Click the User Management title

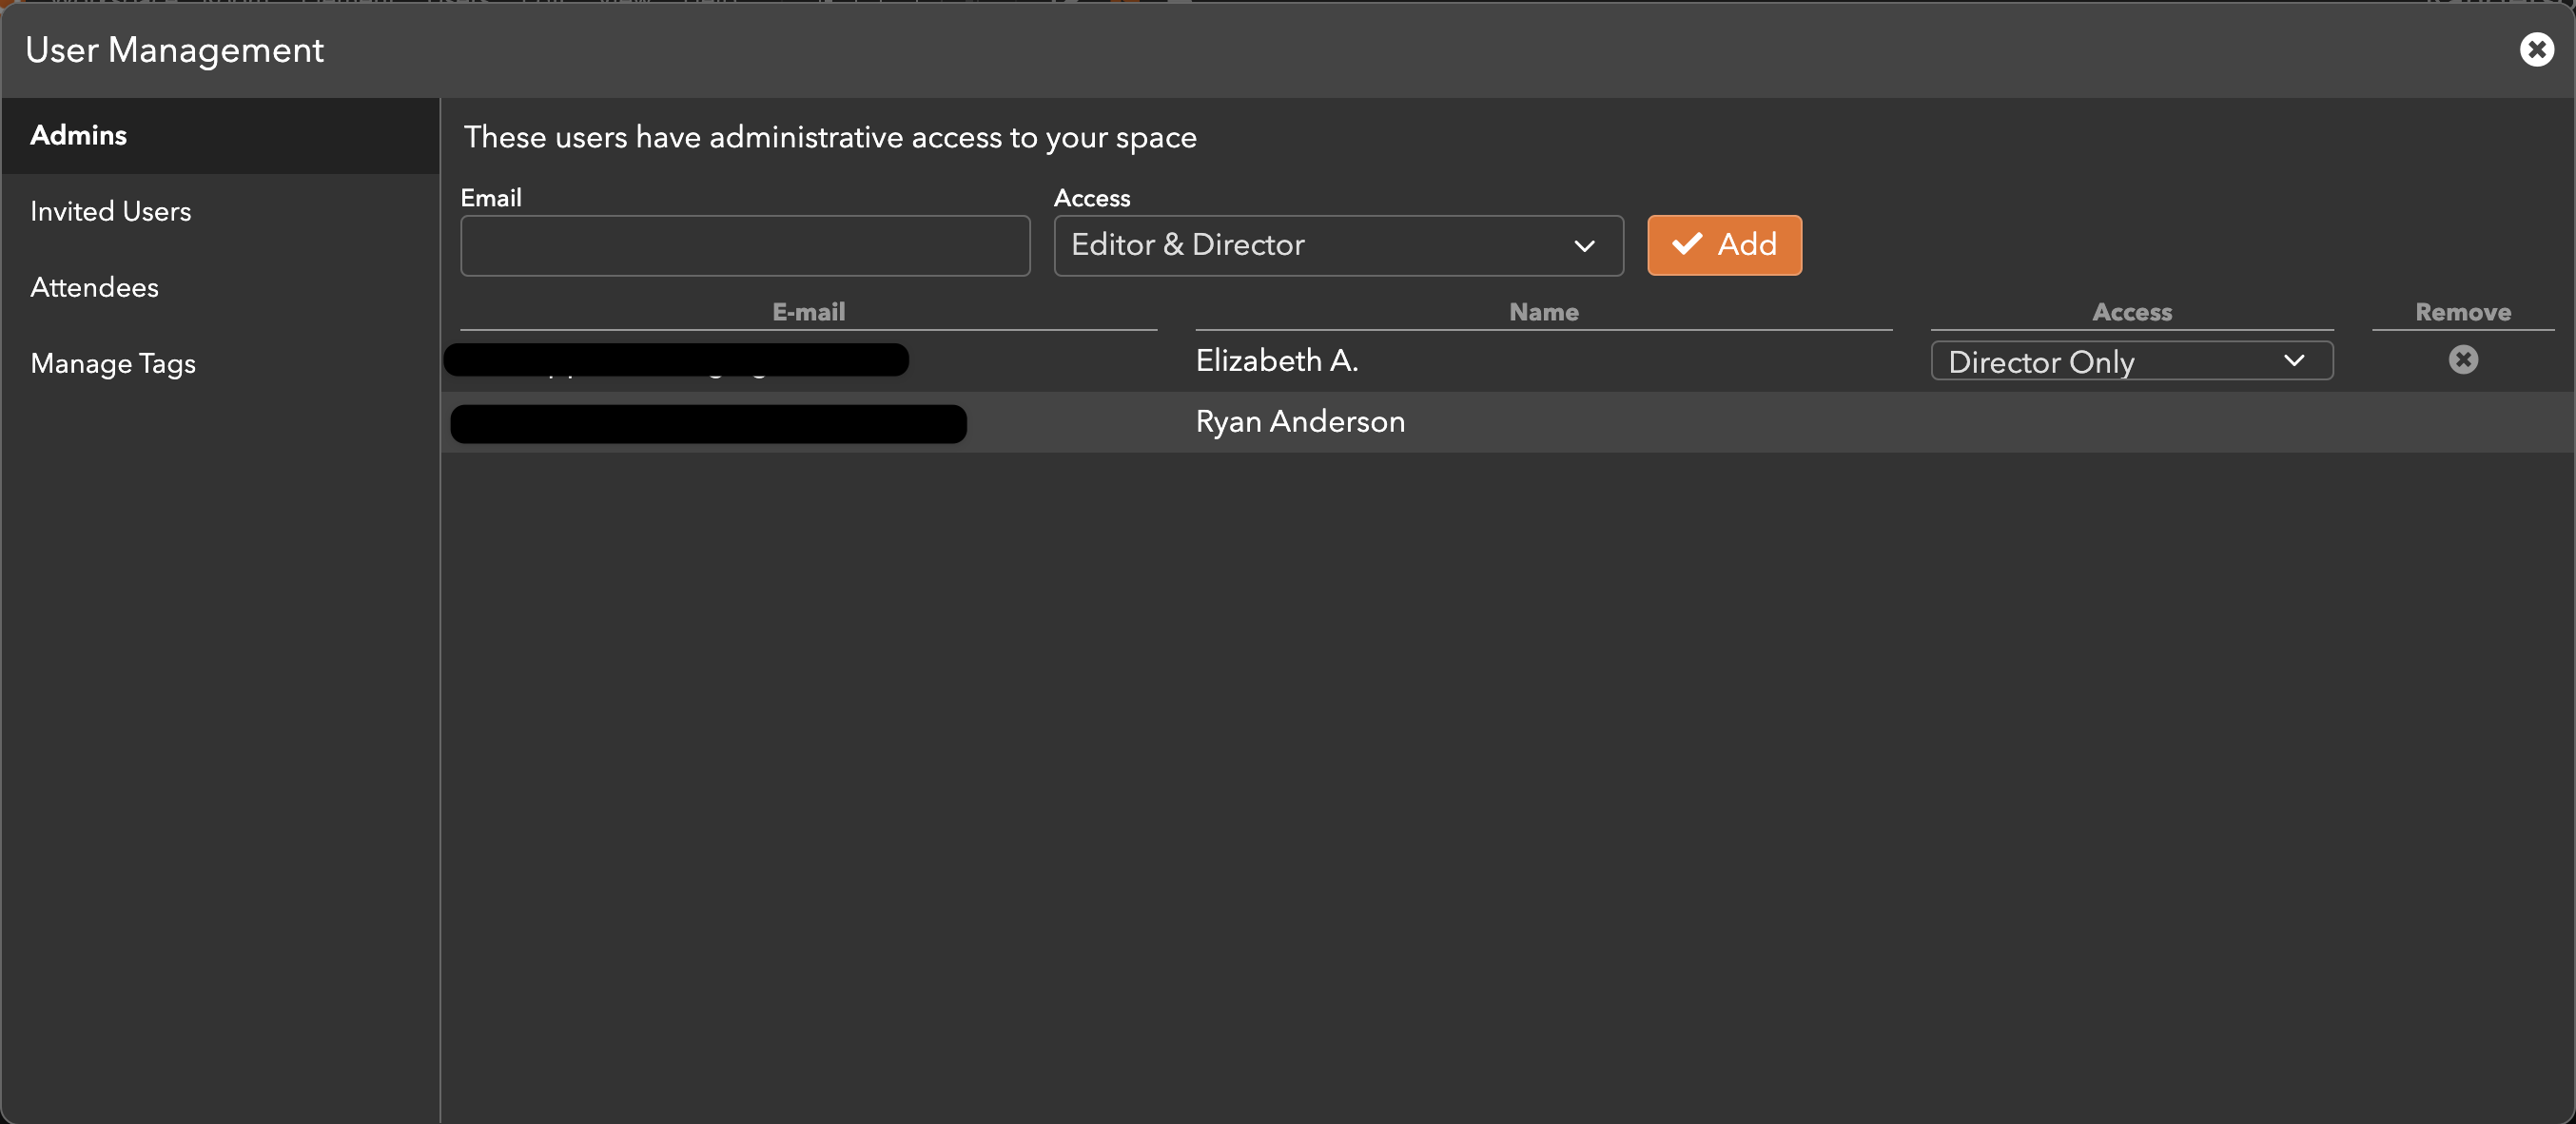[174, 50]
